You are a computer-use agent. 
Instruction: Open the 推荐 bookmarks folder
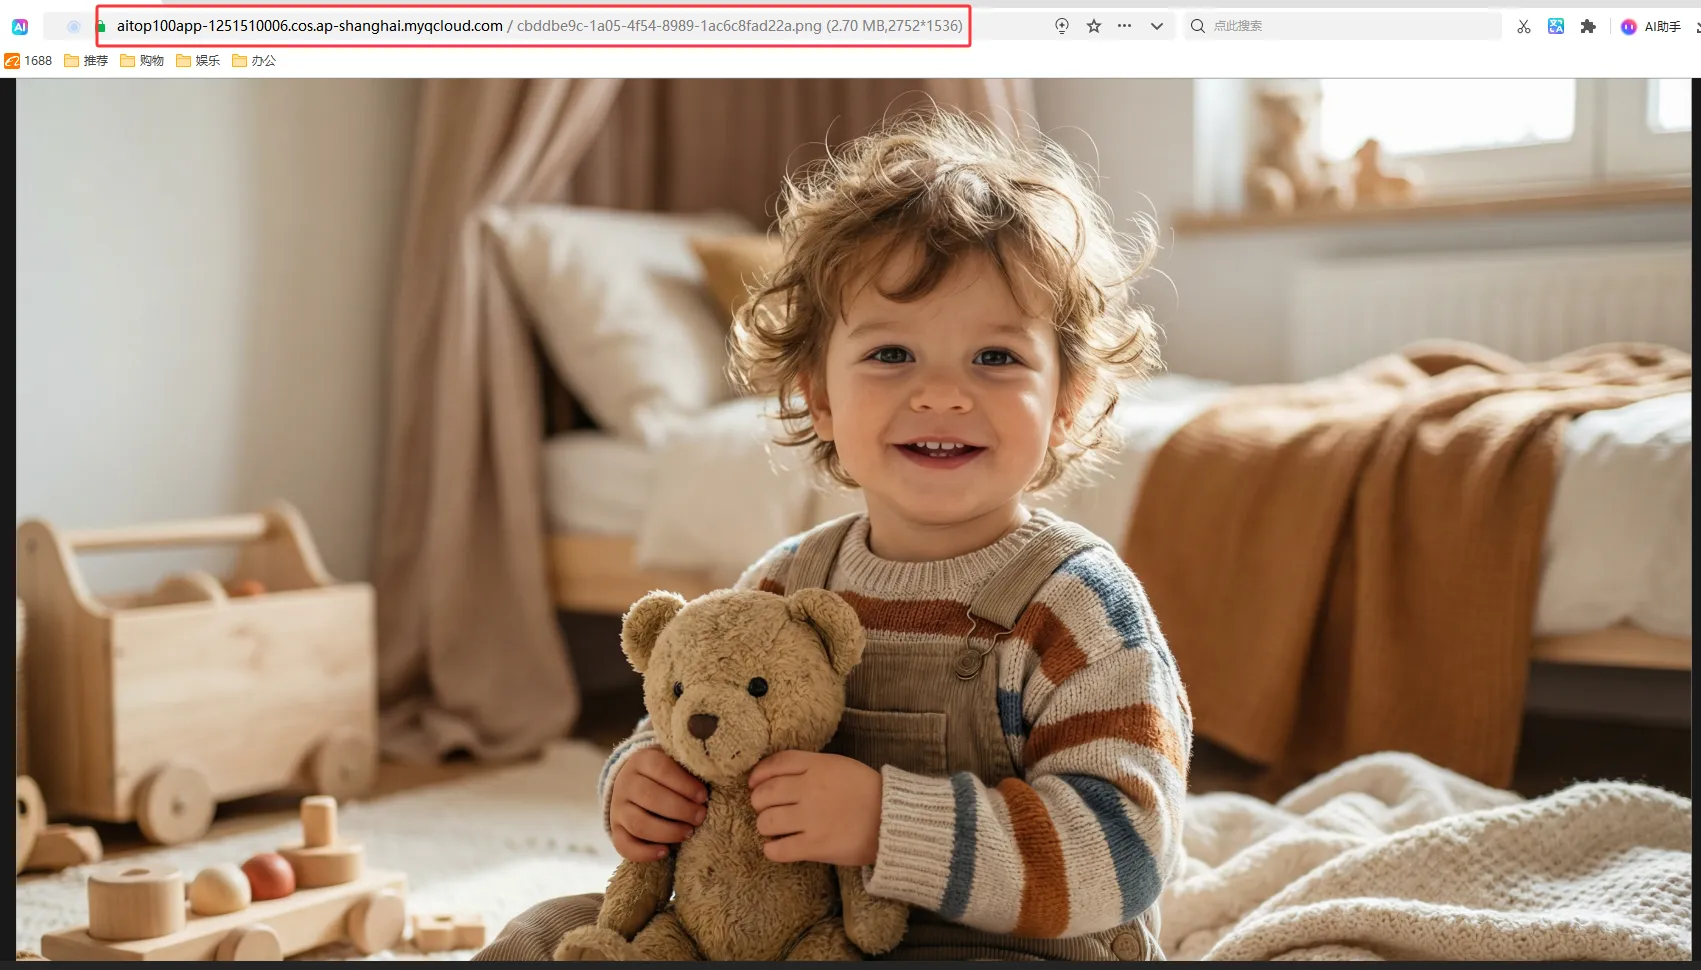click(86, 61)
